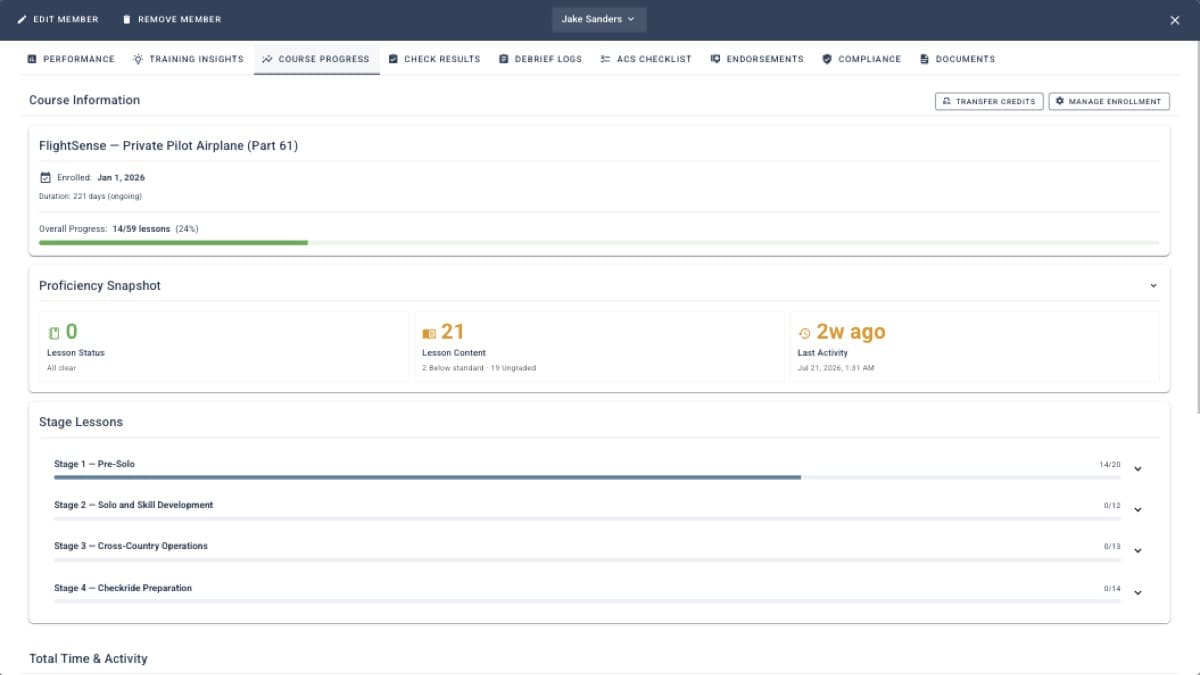Screen dimensions: 1200x675
Task: View the Compliance tab
Action: tap(861, 59)
